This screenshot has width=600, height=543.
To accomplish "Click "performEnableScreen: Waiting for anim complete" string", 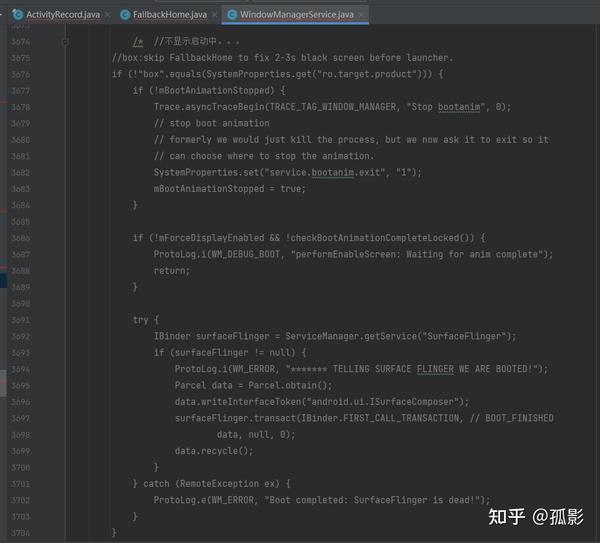I will pos(417,254).
